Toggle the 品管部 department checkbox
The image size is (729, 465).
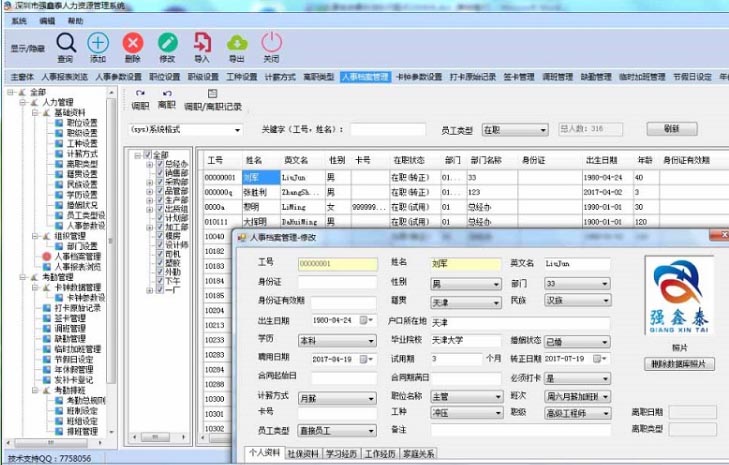pos(160,191)
